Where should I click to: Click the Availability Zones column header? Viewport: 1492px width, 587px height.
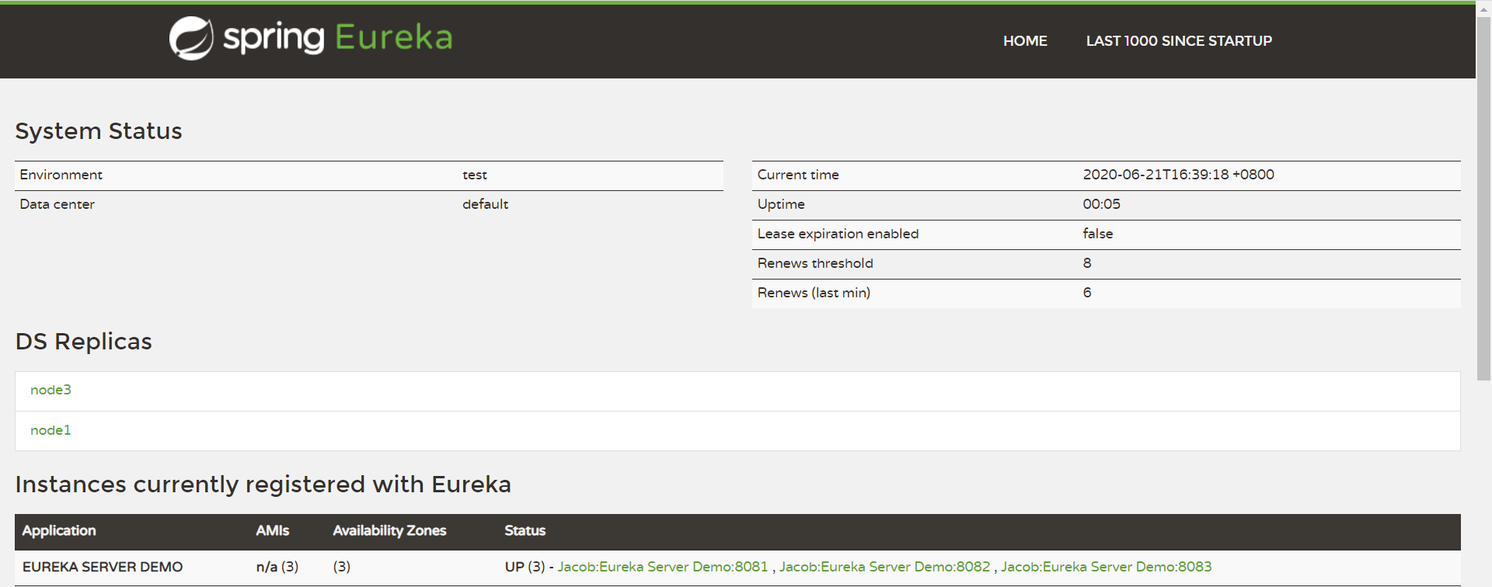click(x=390, y=531)
